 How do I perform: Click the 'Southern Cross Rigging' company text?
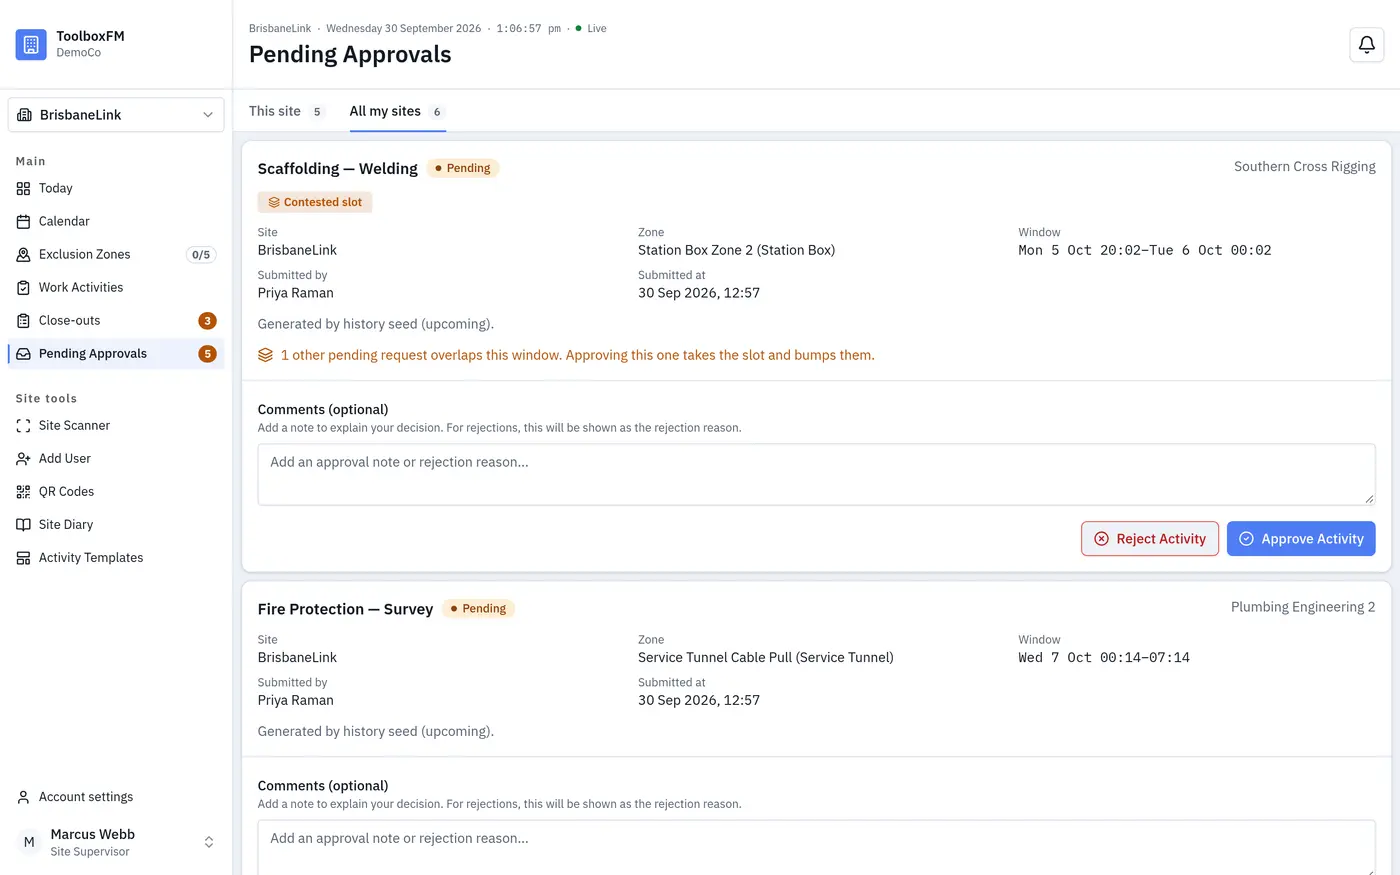coord(1304,167)
